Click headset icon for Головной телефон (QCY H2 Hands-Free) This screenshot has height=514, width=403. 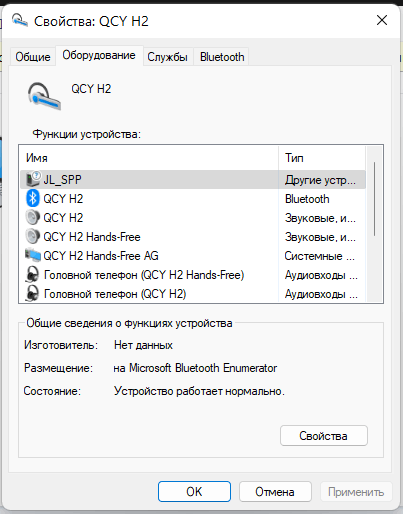(32, 275)
